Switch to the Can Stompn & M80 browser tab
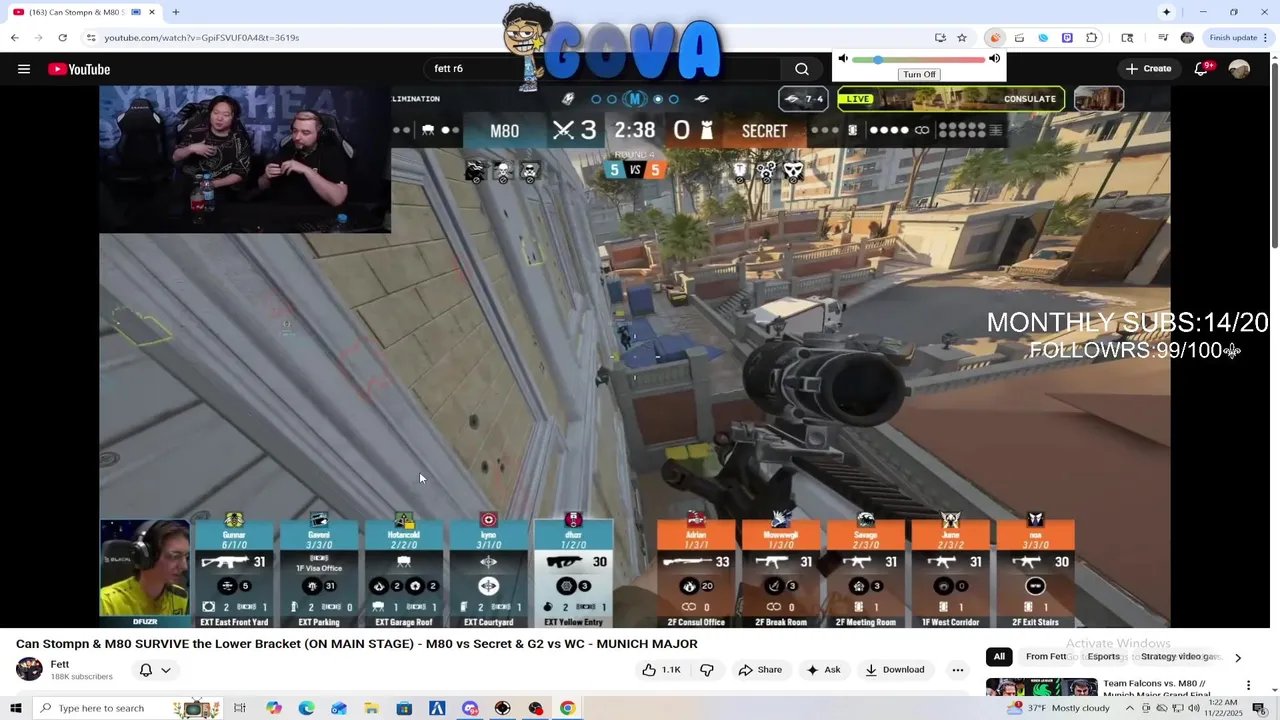This screenshot has height=720, width=1280. point(84,12)
